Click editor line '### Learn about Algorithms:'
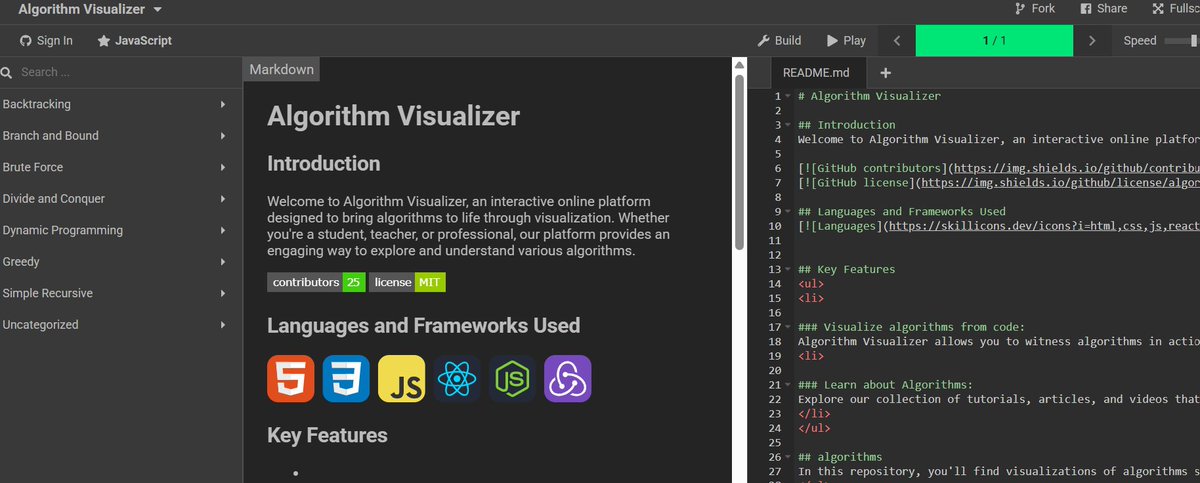 (x=885, y=384)
